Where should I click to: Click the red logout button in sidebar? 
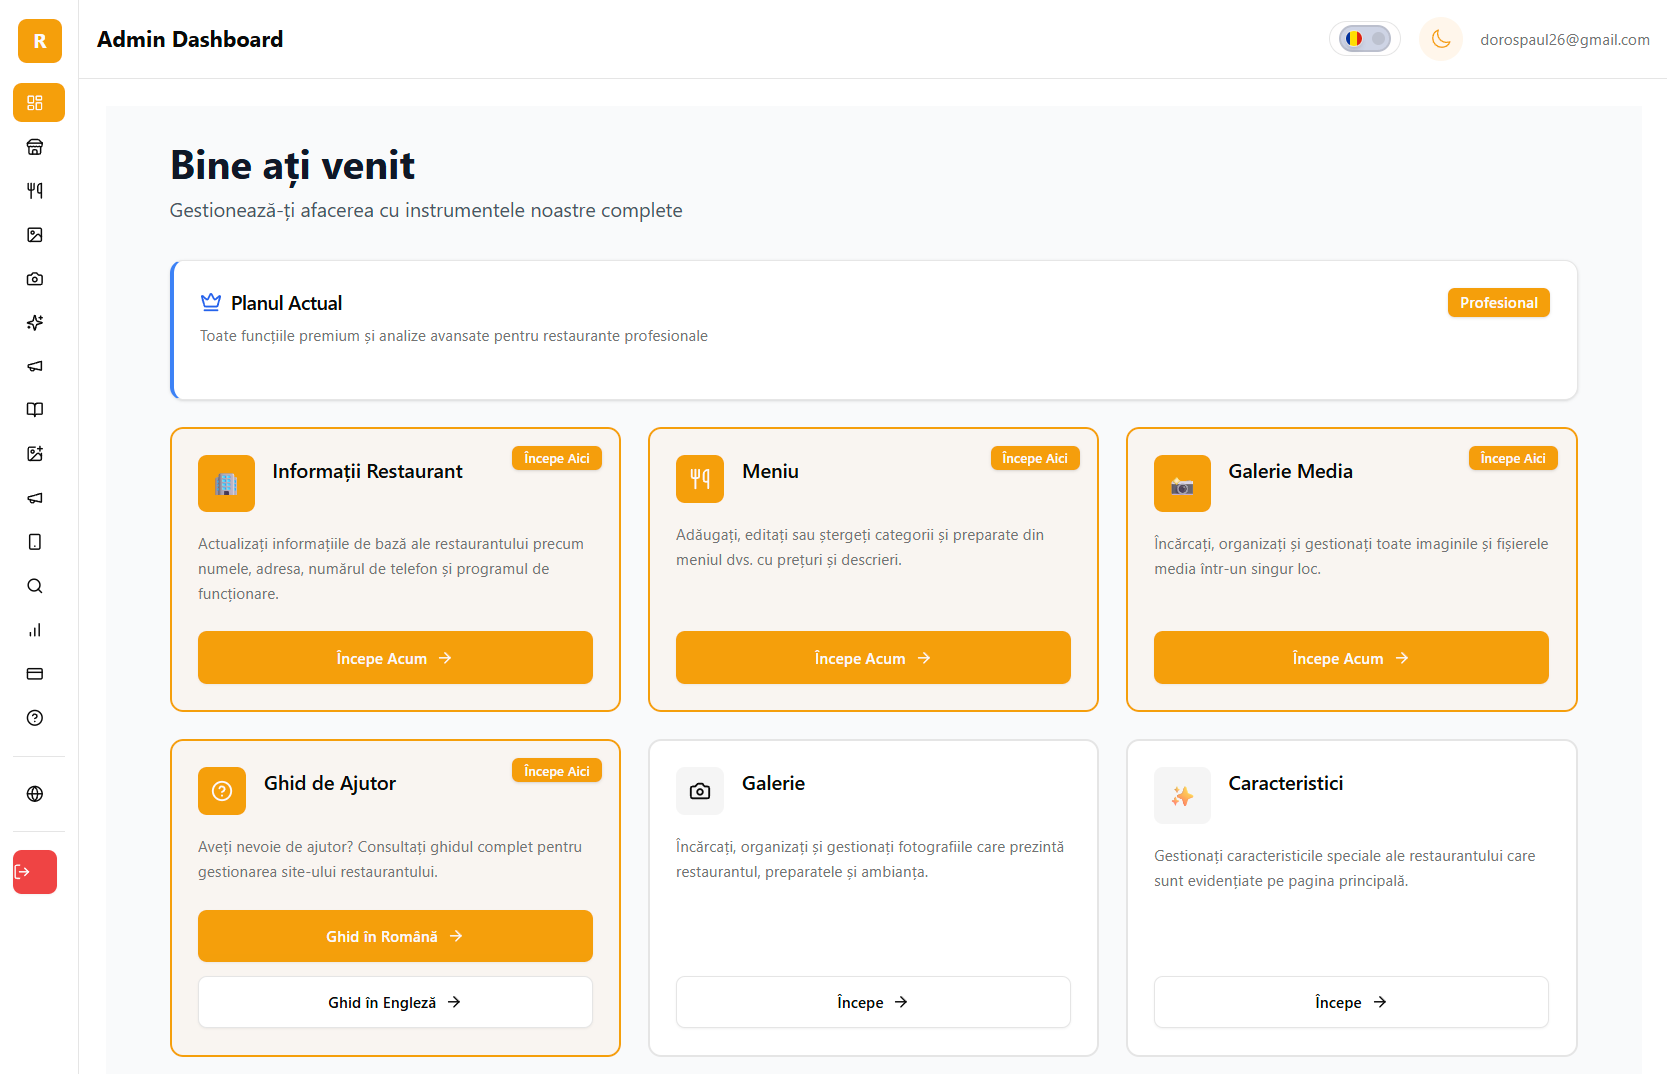point(35,872)
